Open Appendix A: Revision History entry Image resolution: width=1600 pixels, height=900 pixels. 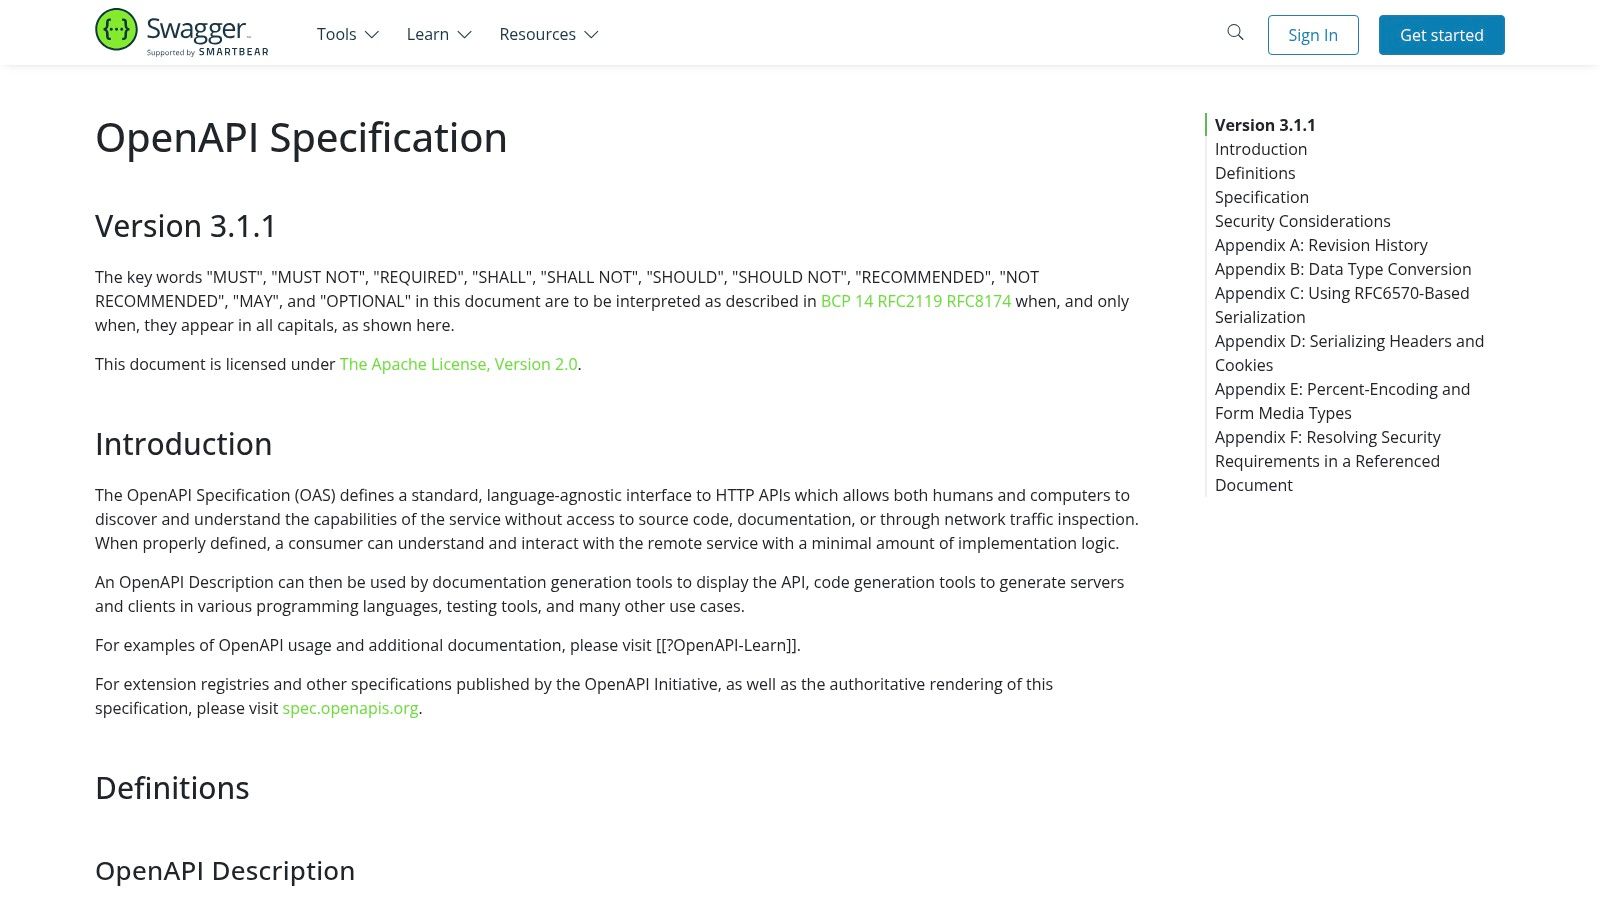click(1320, 245)
